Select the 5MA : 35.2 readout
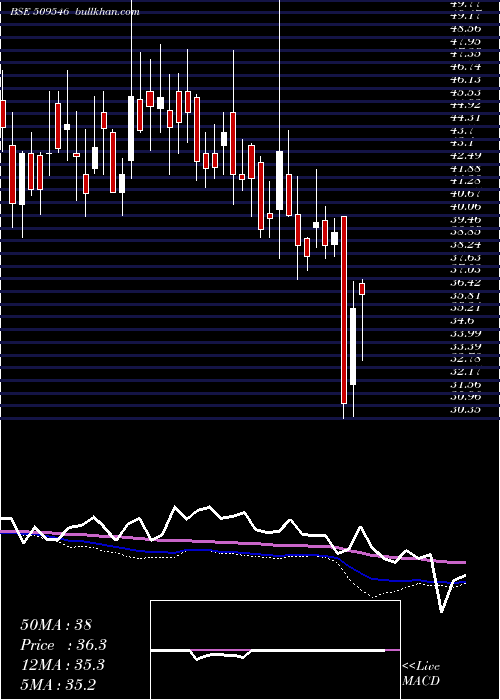Screen dimensions: 500x700 click(58, 685)
